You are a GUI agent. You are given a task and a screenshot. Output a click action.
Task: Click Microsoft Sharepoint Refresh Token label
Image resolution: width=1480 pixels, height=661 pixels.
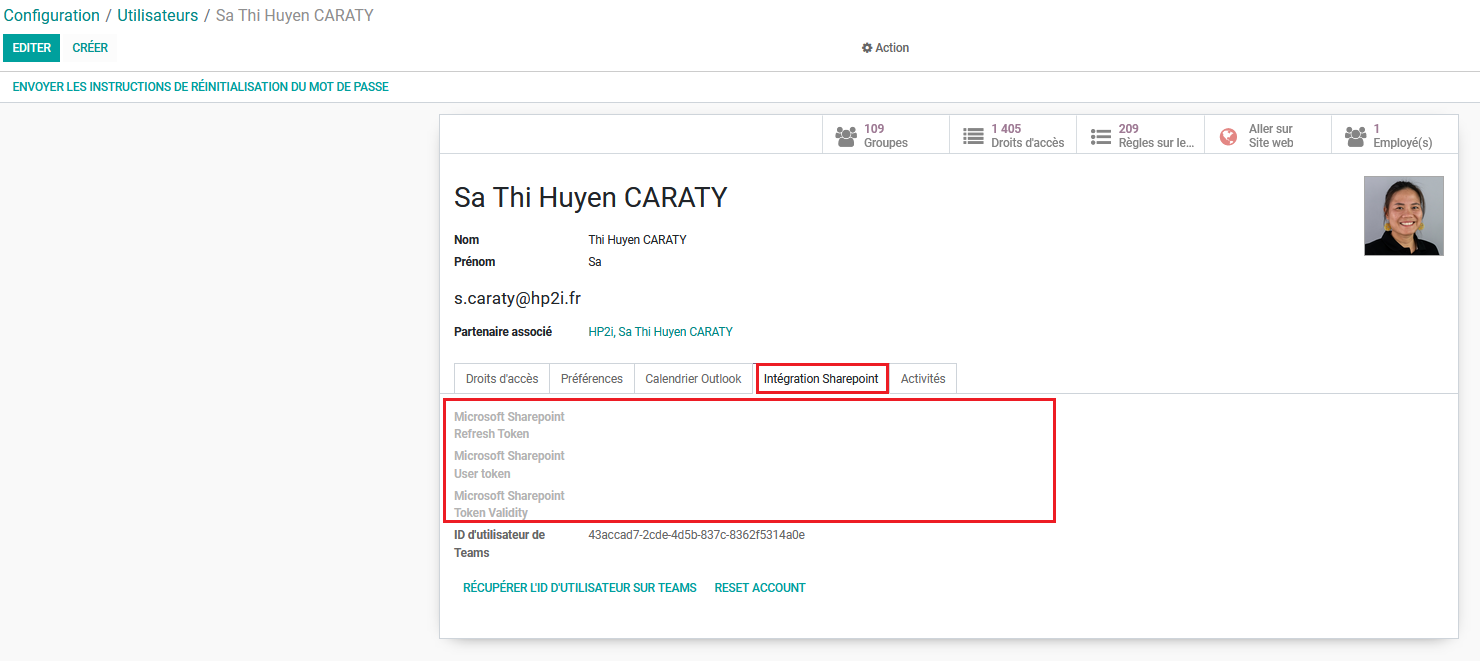coord(509,425)
